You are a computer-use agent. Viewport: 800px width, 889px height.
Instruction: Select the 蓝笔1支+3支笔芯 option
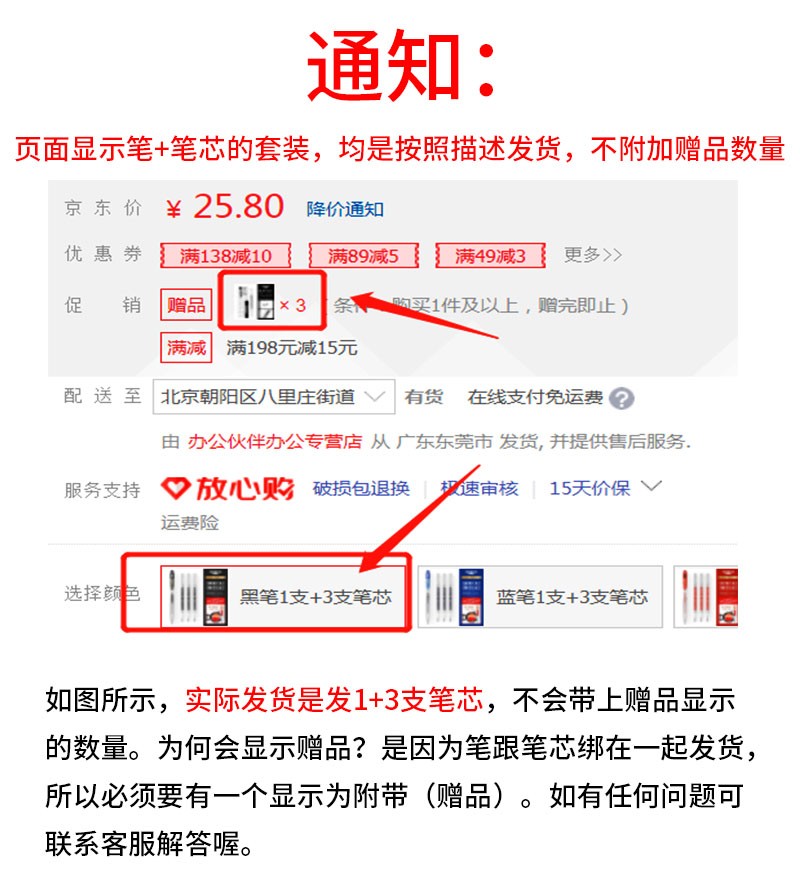pyautogui.click(x=540, y=597)
